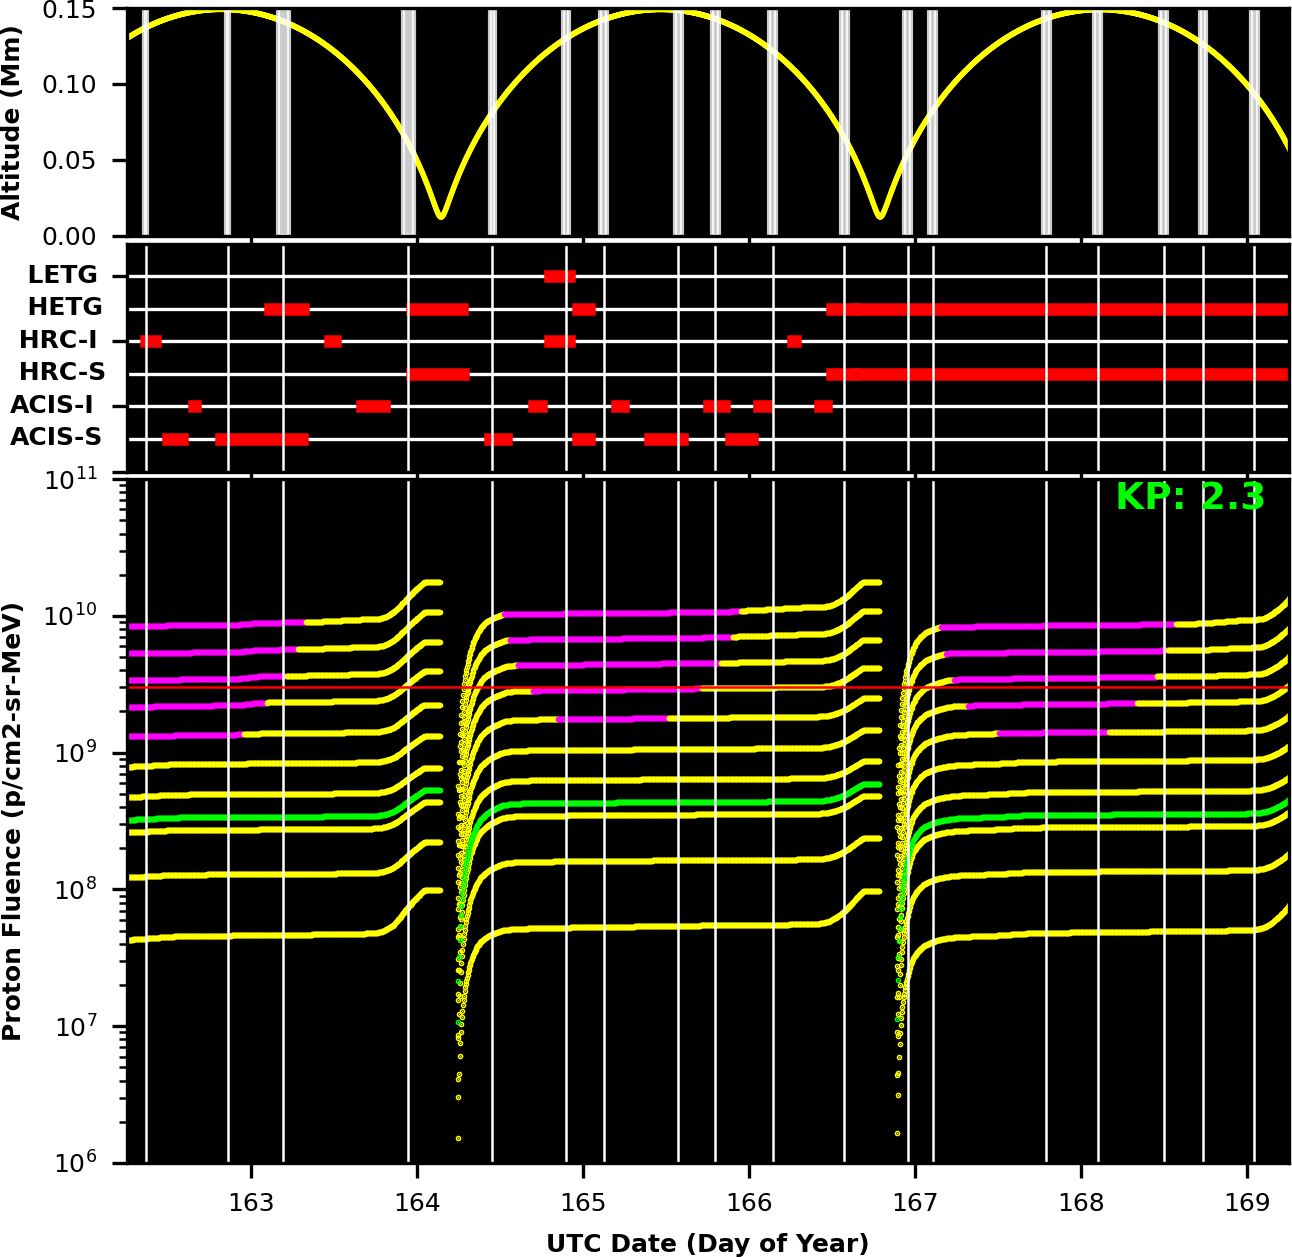Viewport: 1292px width, 1257px height.
Task: Click the red bar on the LETG row
Action: (559, 276)
